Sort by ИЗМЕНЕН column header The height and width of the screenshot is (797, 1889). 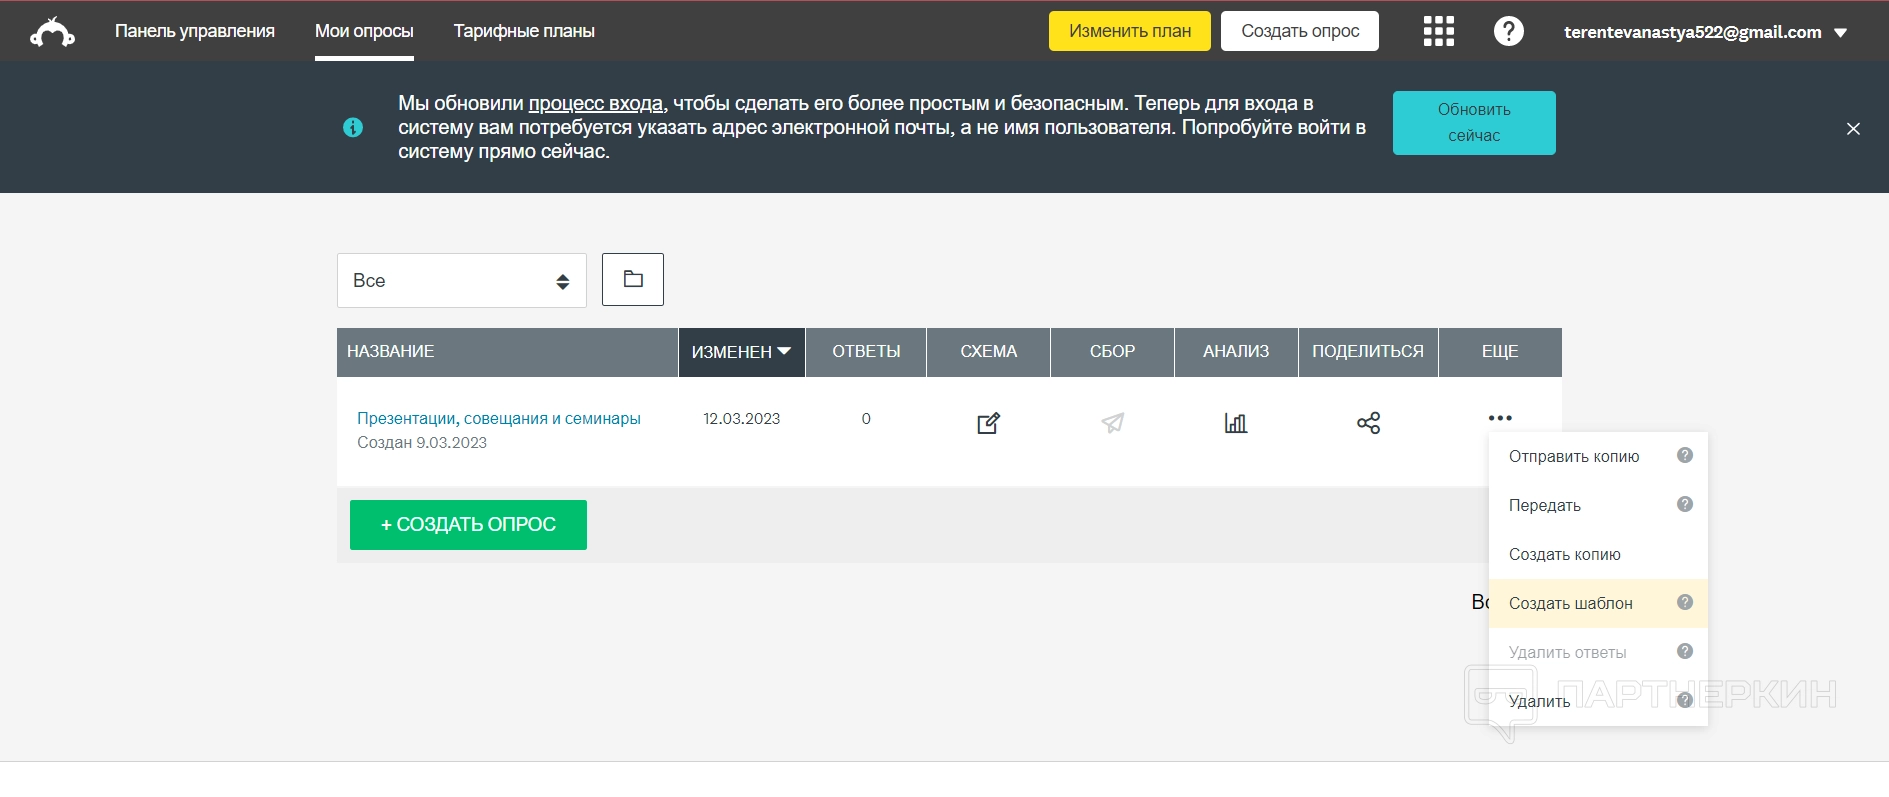(x=741, y=352)
